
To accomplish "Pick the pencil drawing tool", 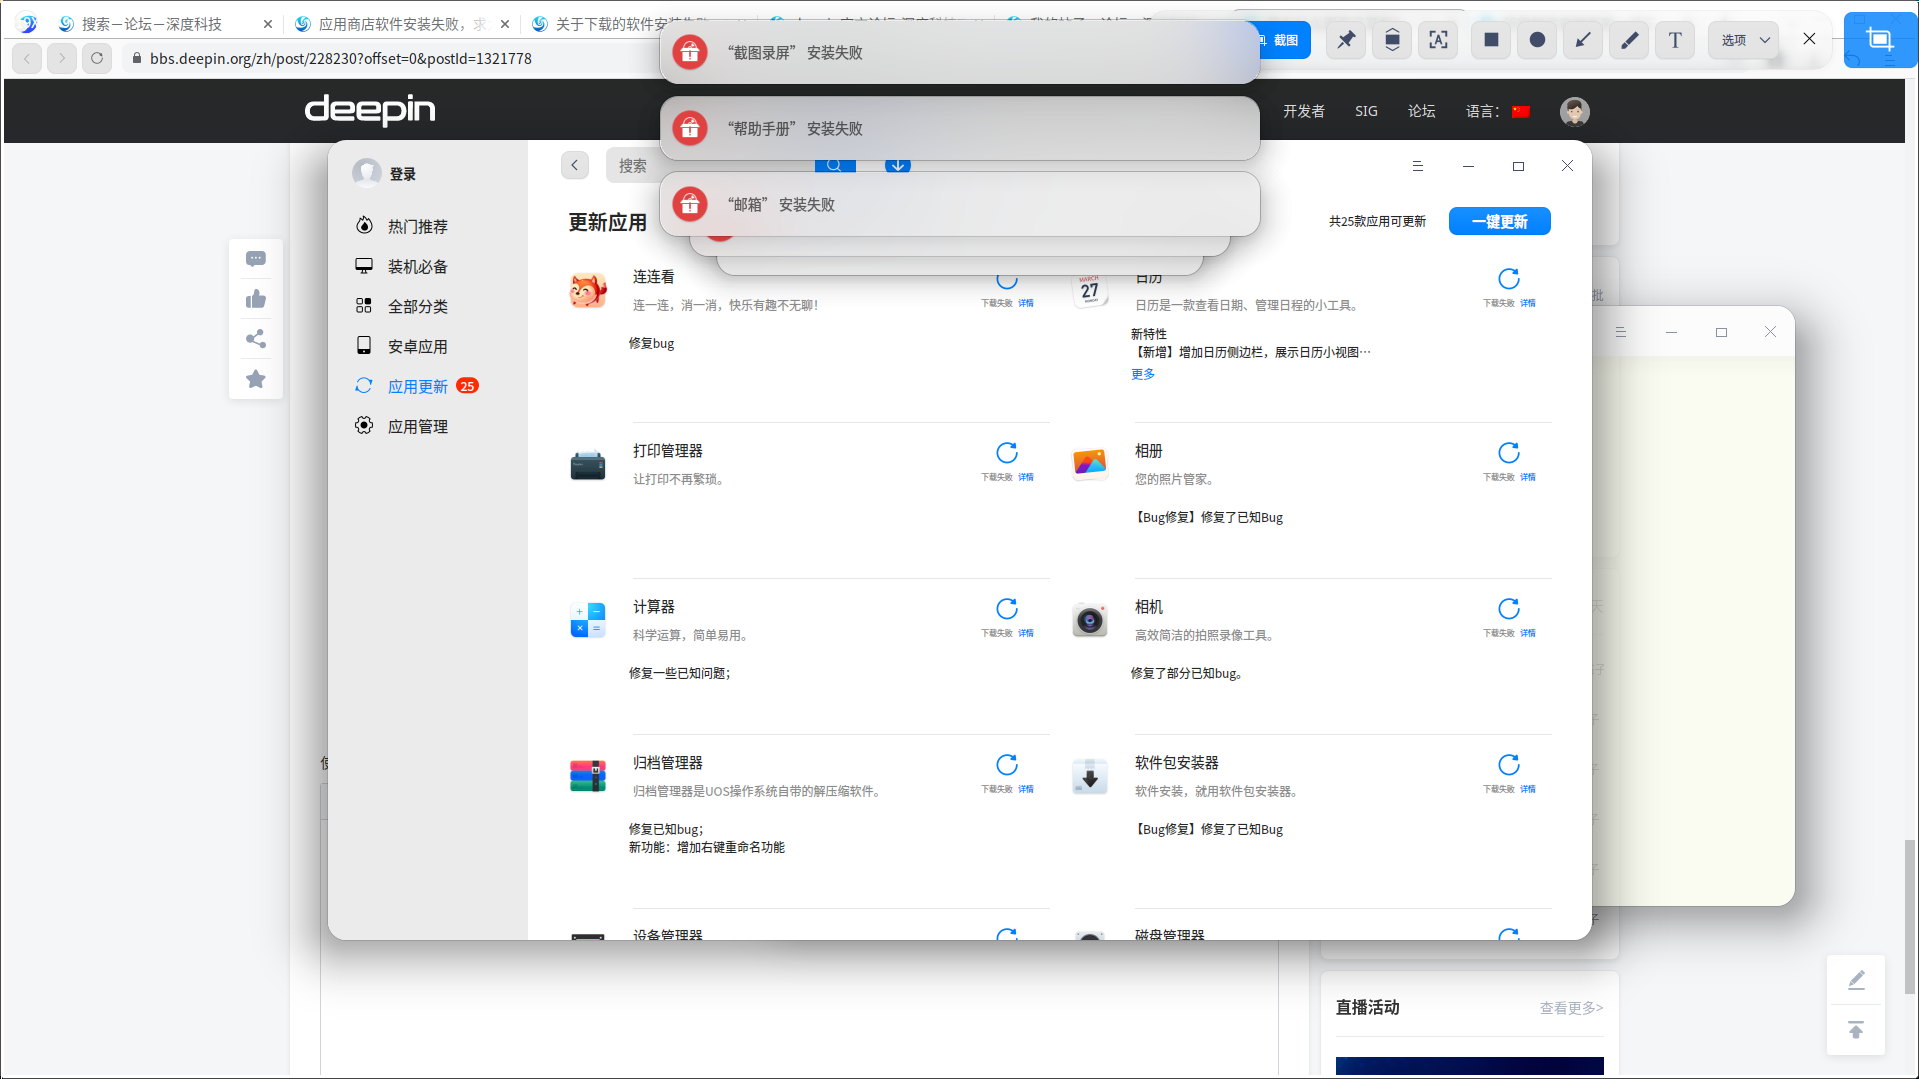I will click(1629, 40).
